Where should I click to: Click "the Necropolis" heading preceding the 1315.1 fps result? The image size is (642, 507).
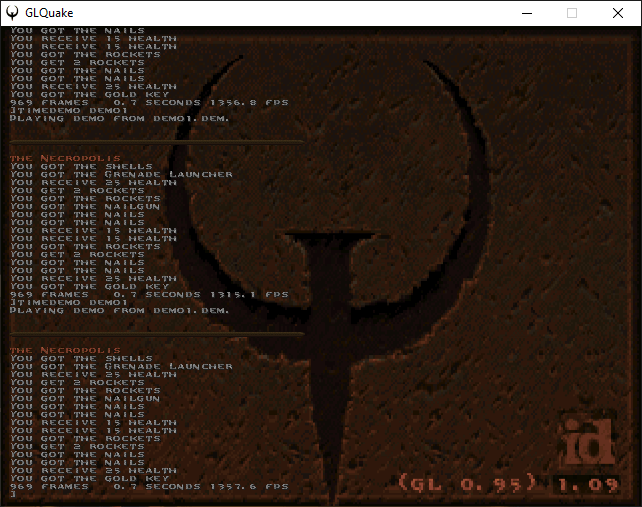(65, 158)
